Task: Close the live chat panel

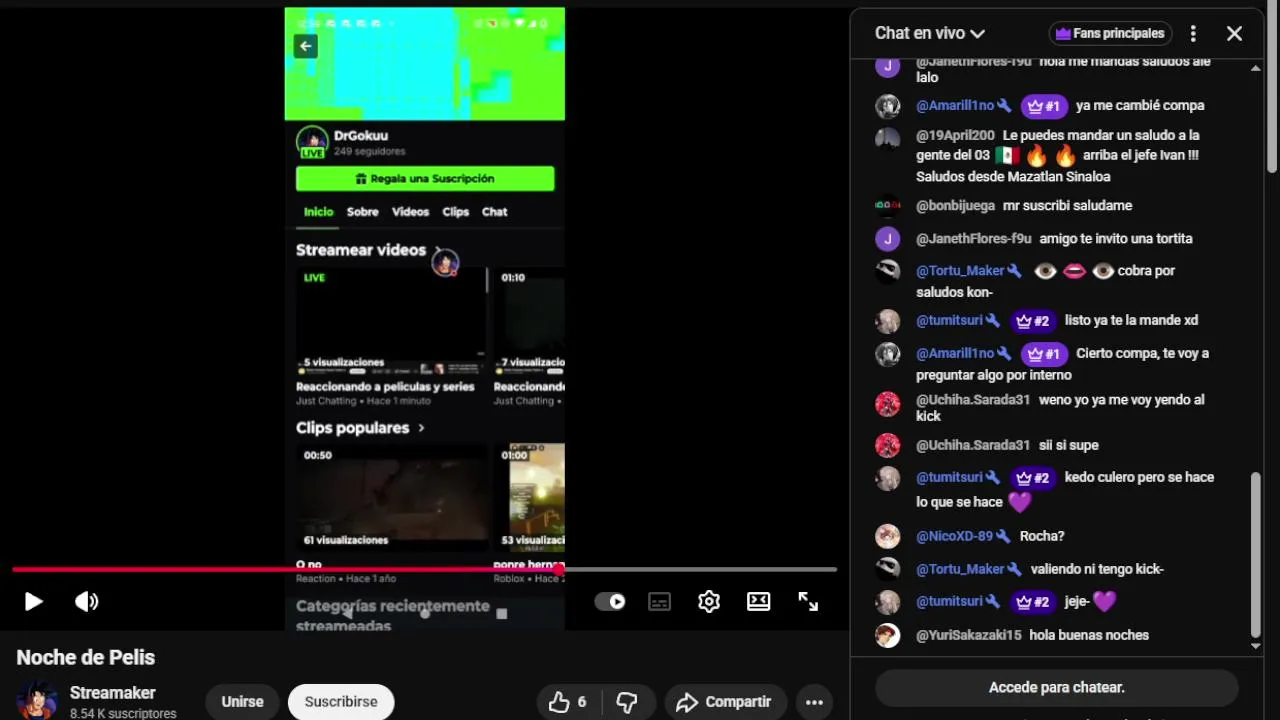Action: coord(1235,34)
